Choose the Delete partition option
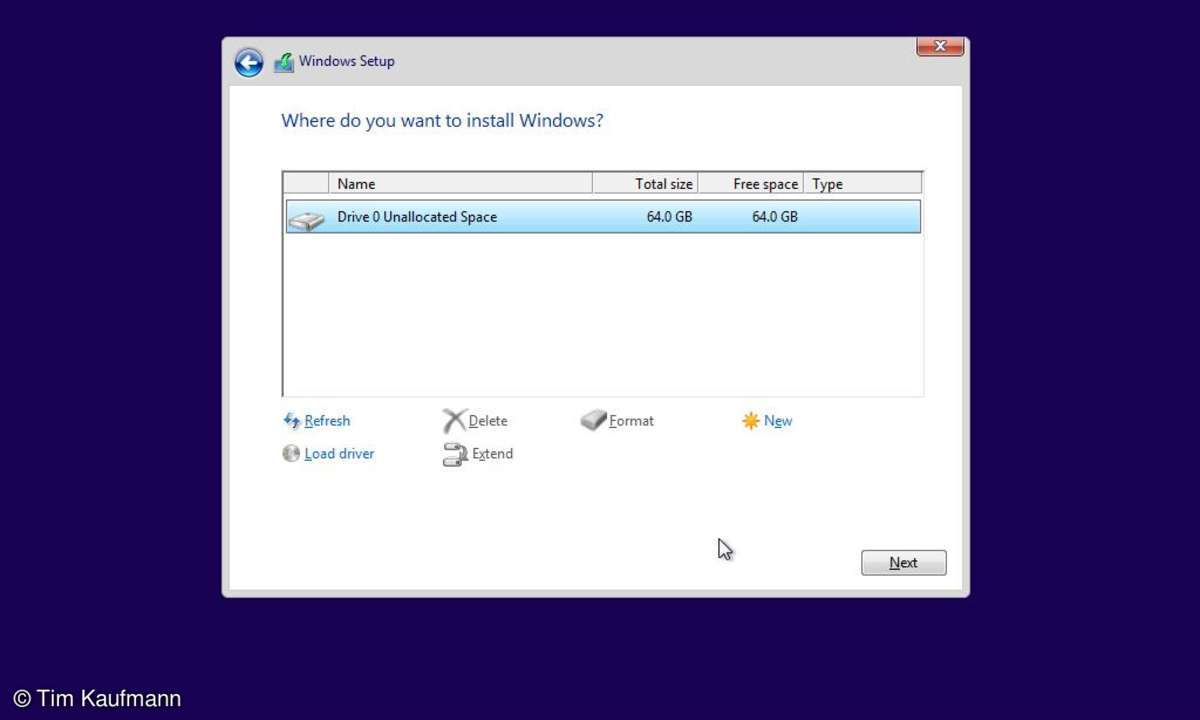Screen dimensions: 1200x720 click(x=488, y=421)
